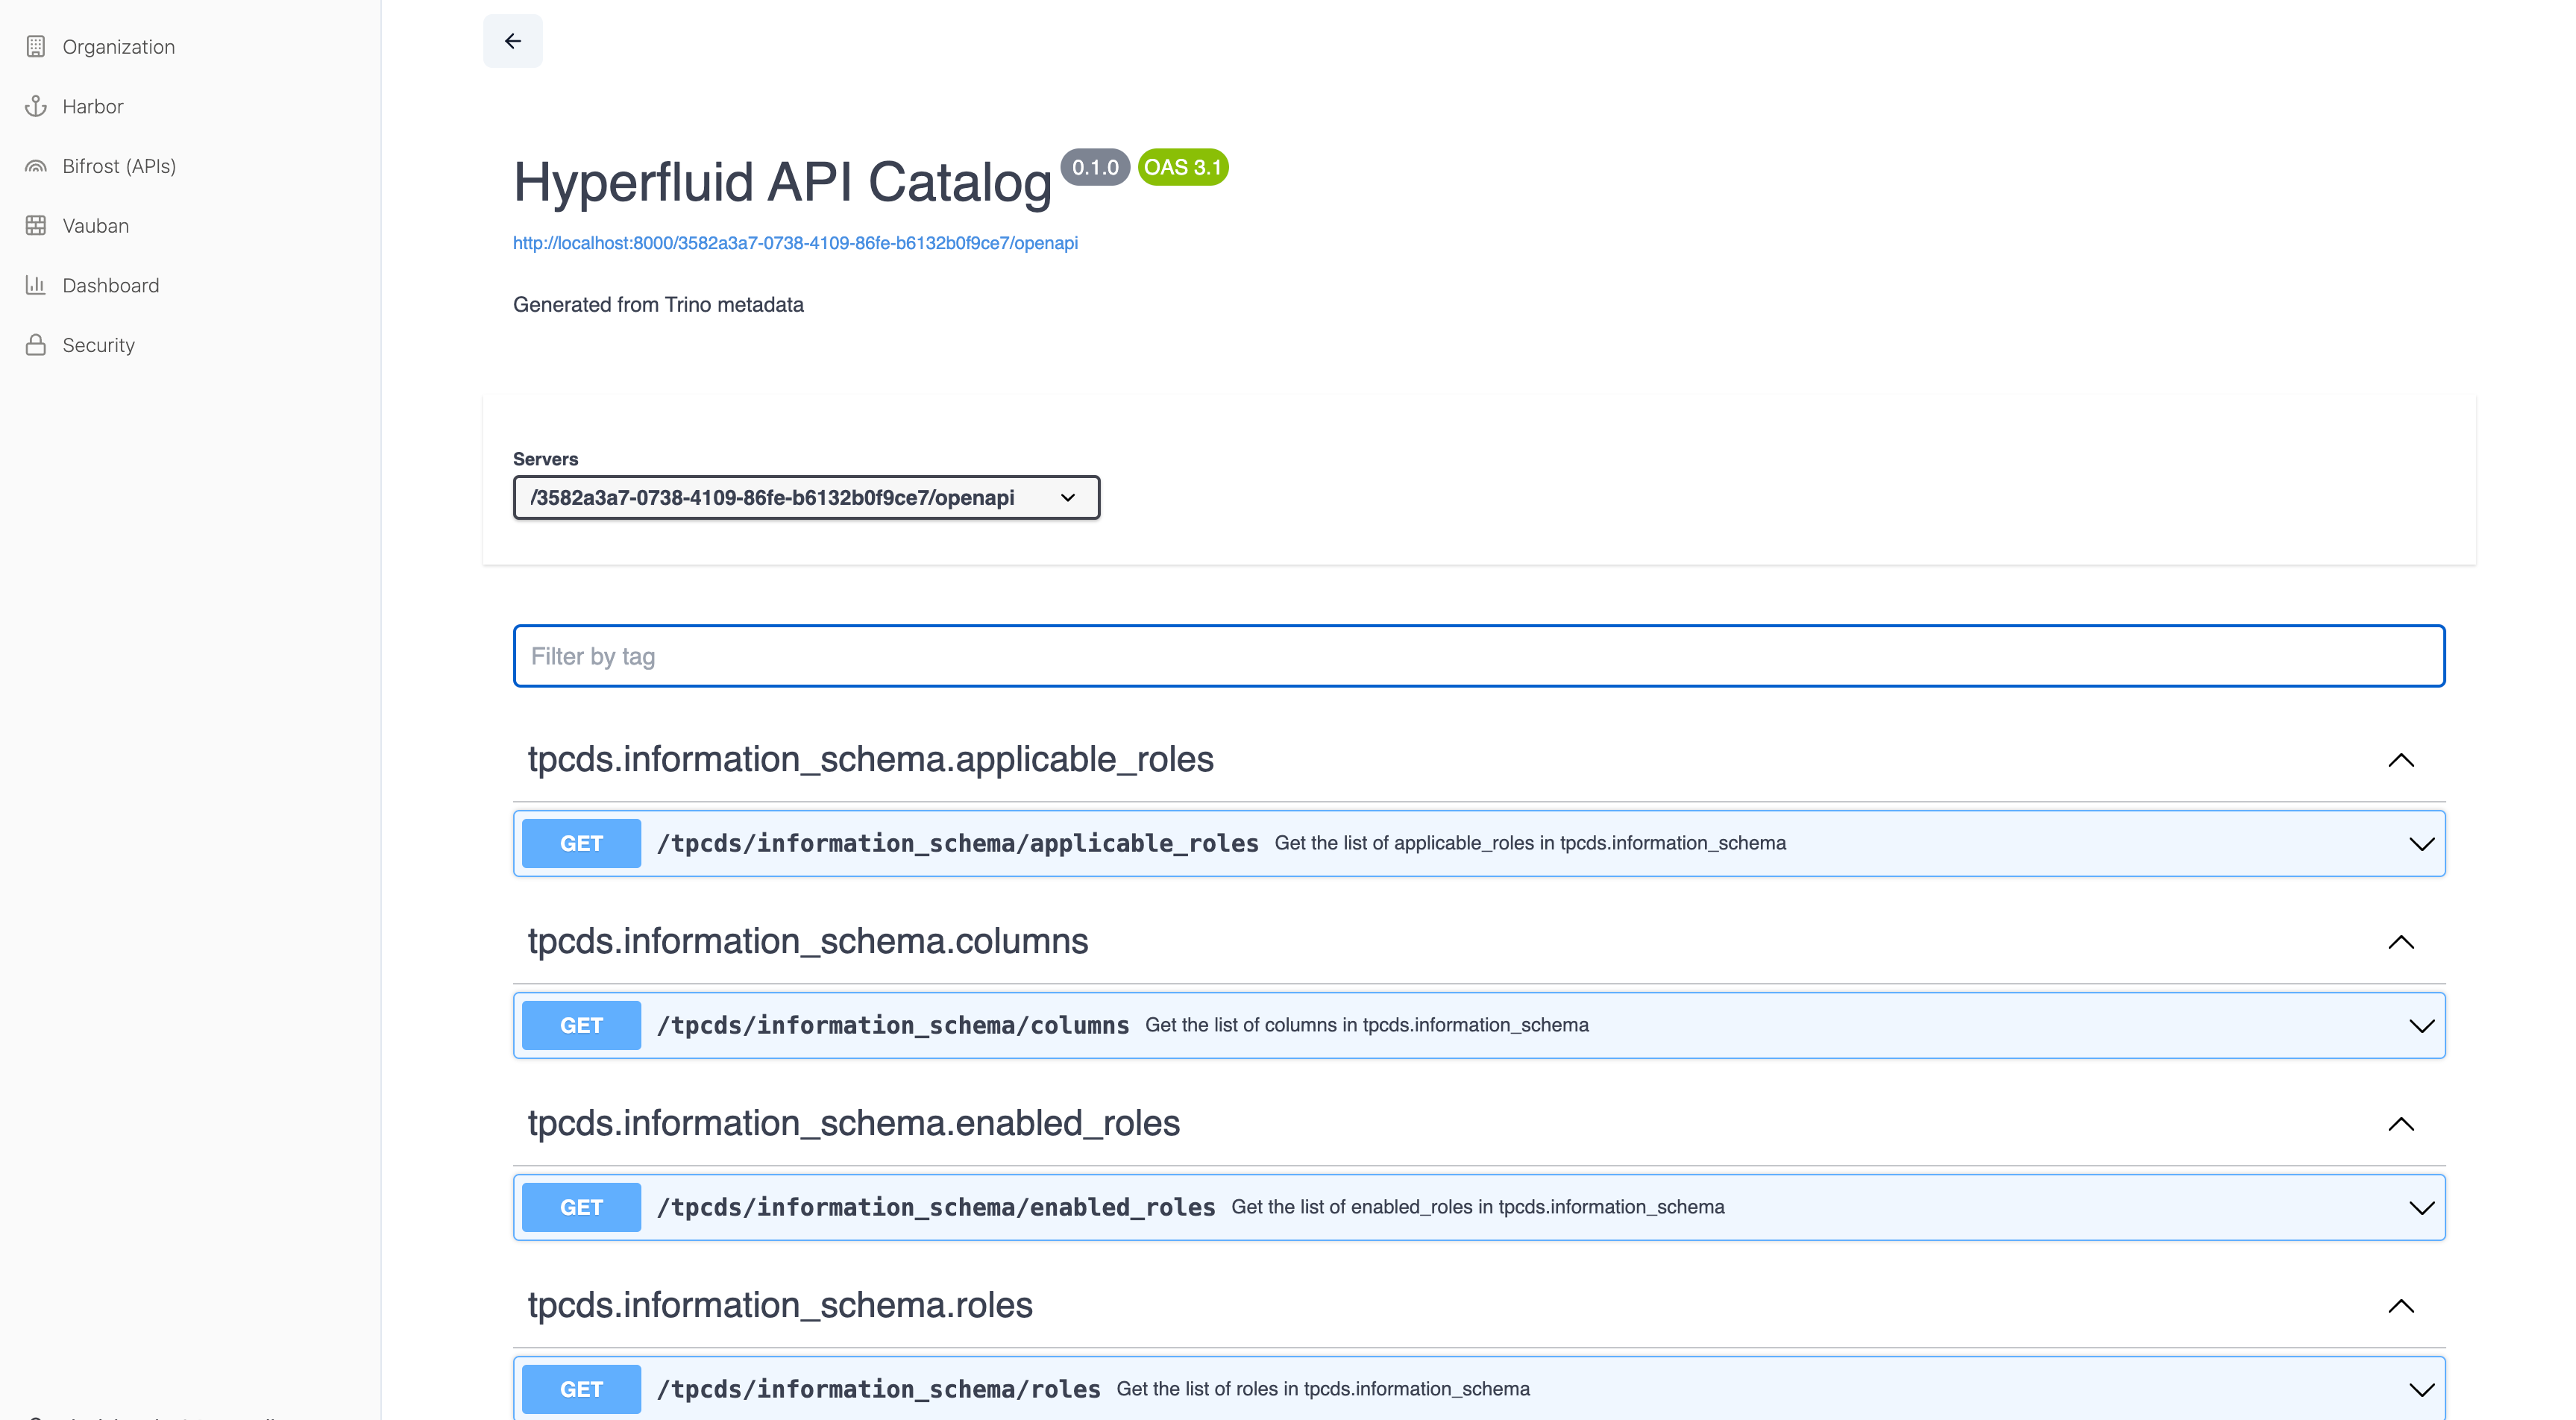Image resolution: width=2576 pixels, height=1420 pixels.
Task: Go back using the arrow button
Action: (513, 41)
